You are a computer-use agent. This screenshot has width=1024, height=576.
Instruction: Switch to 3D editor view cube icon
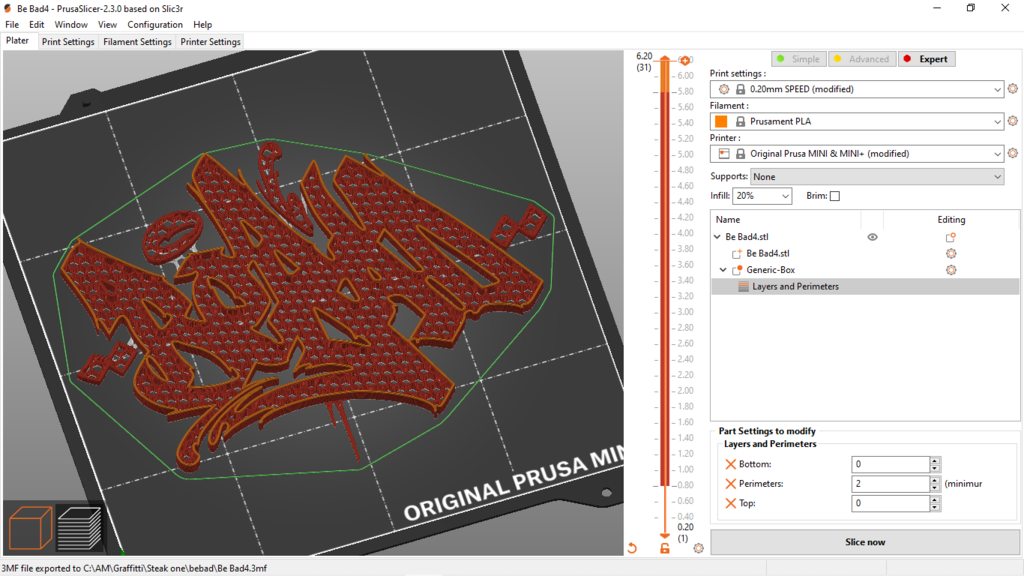pos(30,527)
